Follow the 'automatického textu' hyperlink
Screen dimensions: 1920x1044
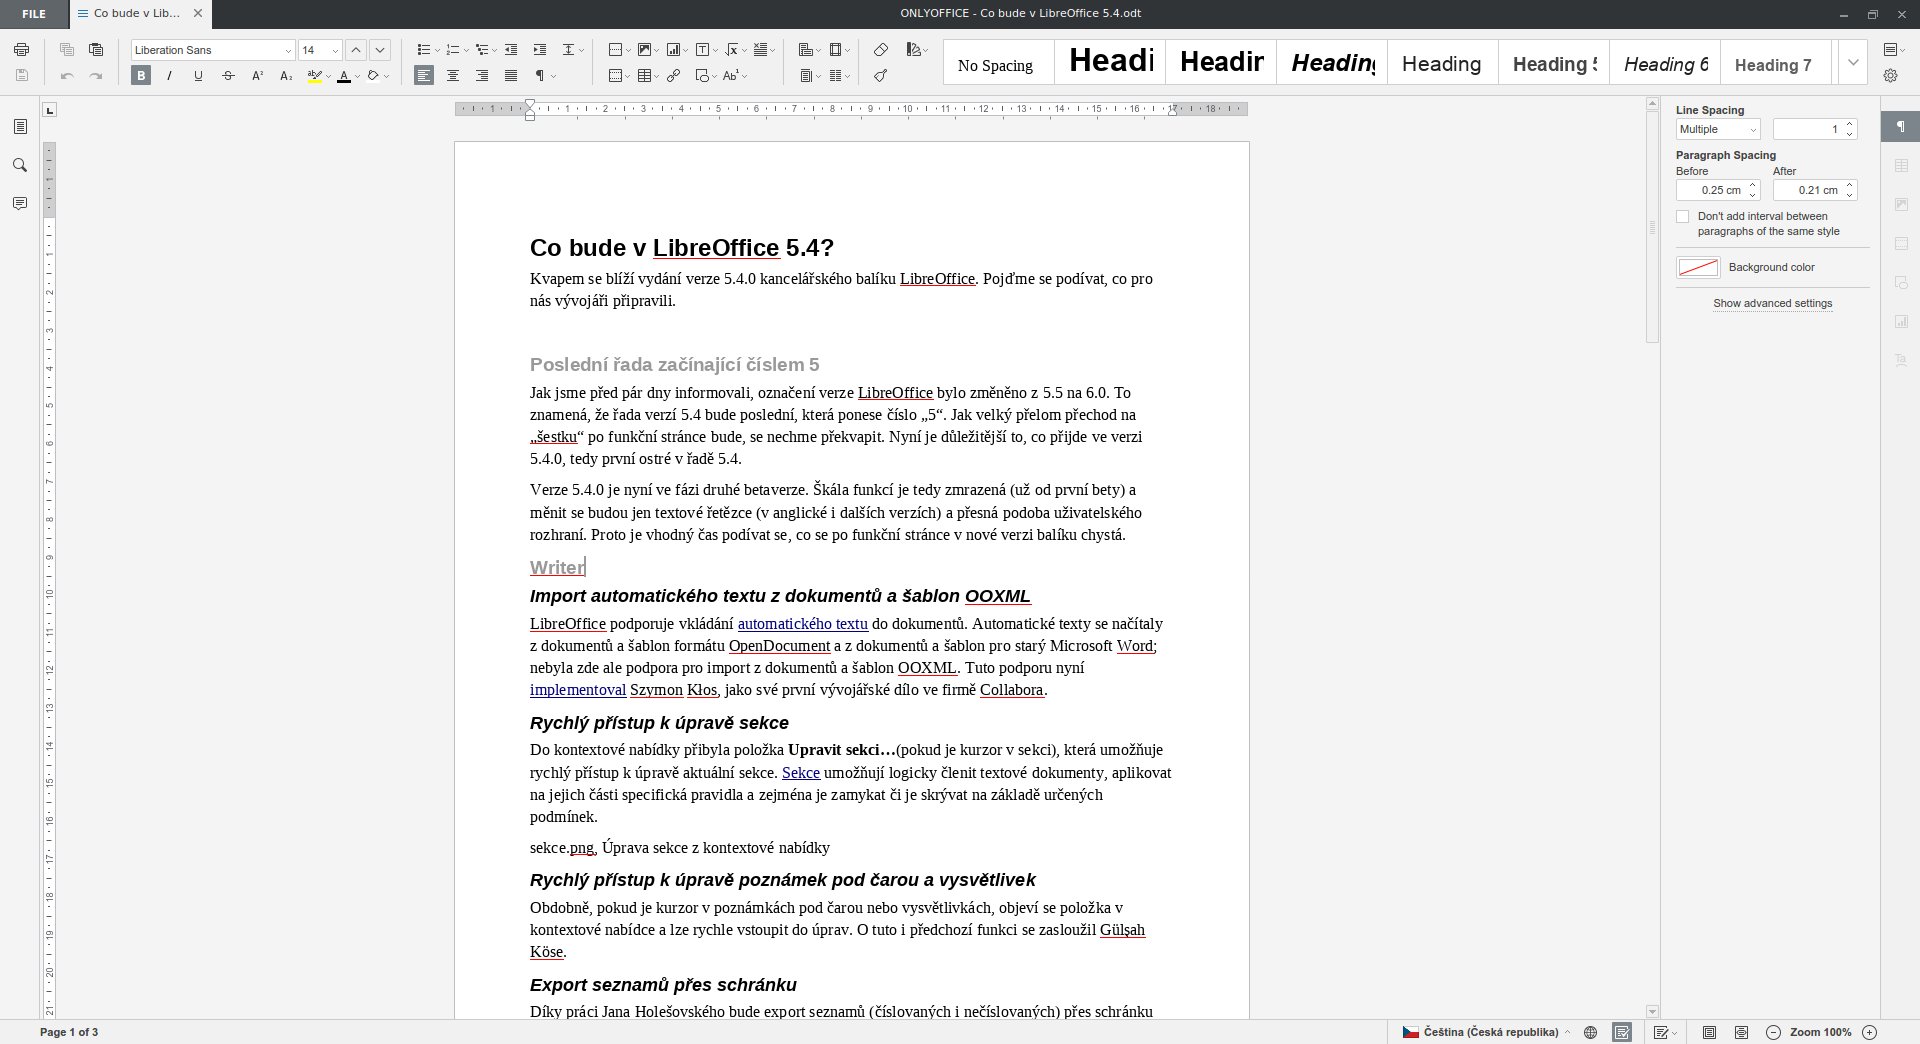pyautogui.click(x=802, y=624)
